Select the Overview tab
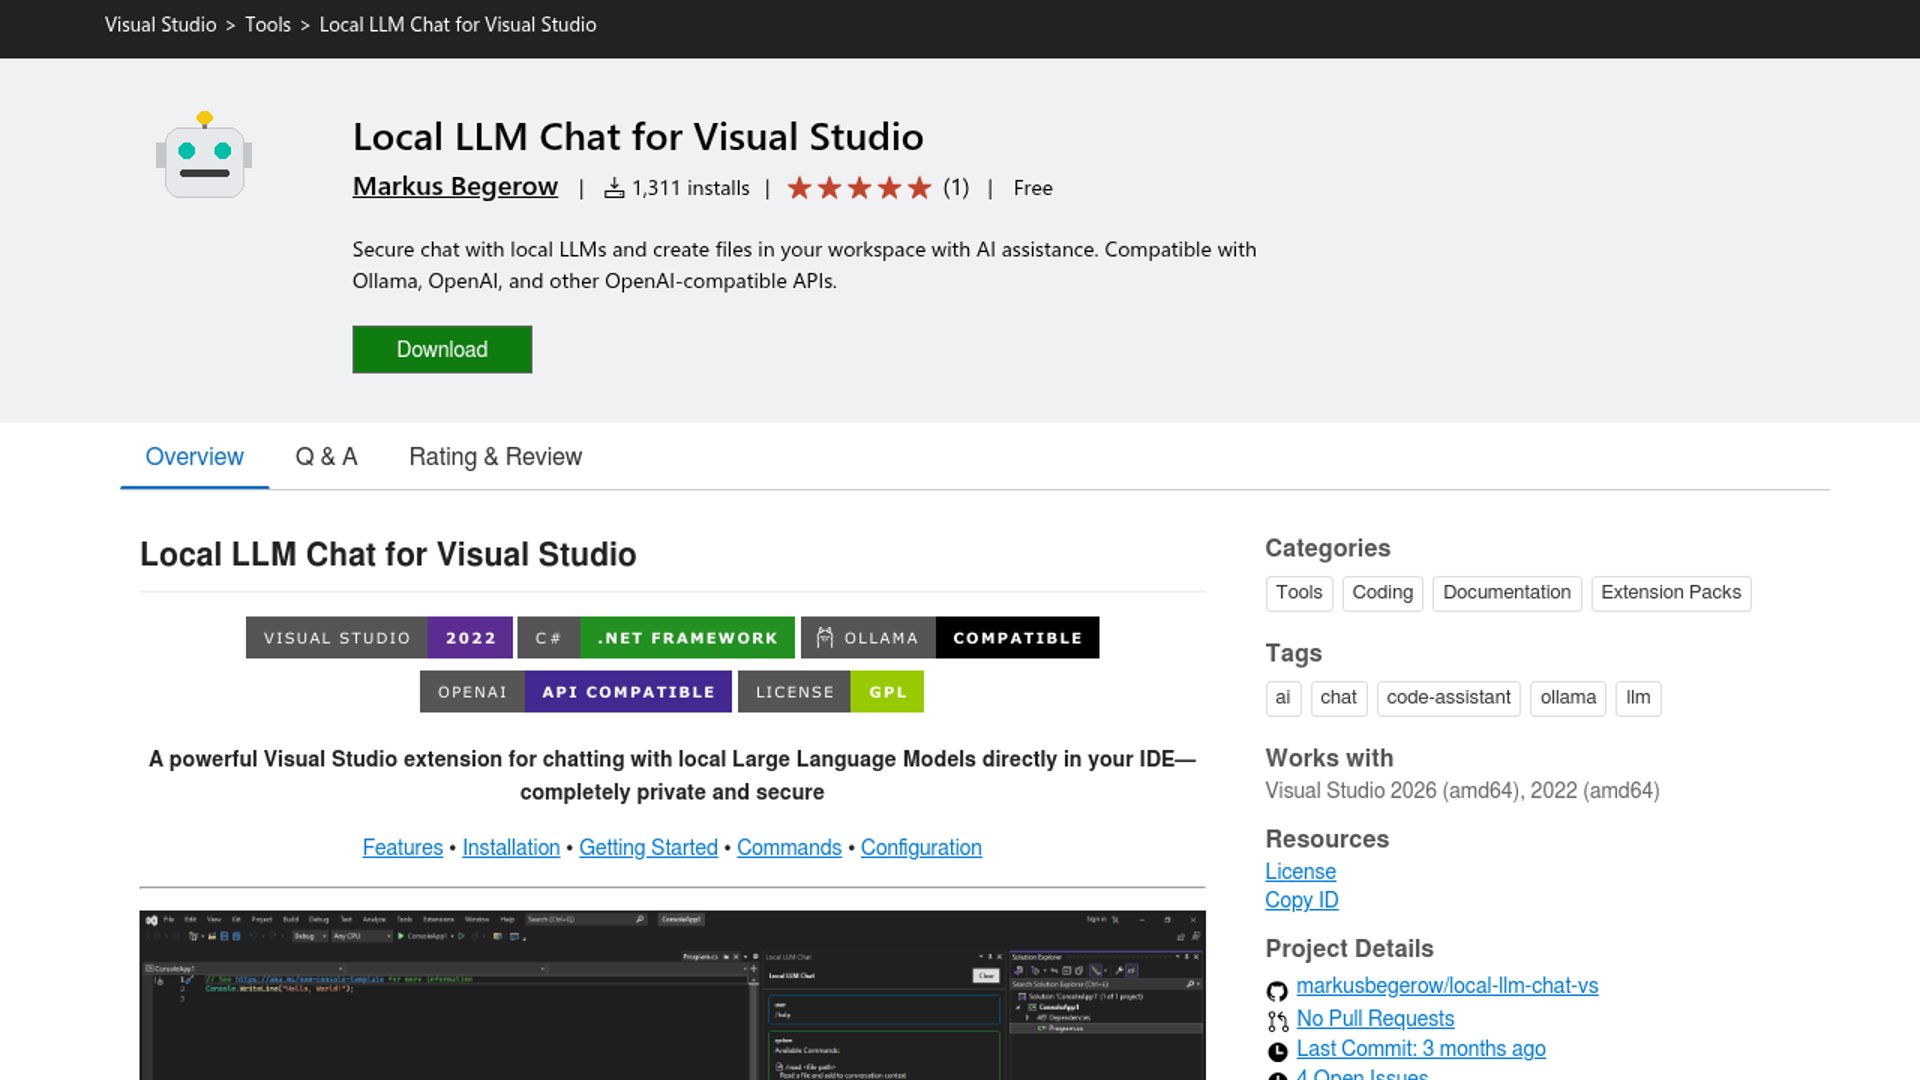Viewport: 1920px width, 1080px height. (x=194, y=457)
